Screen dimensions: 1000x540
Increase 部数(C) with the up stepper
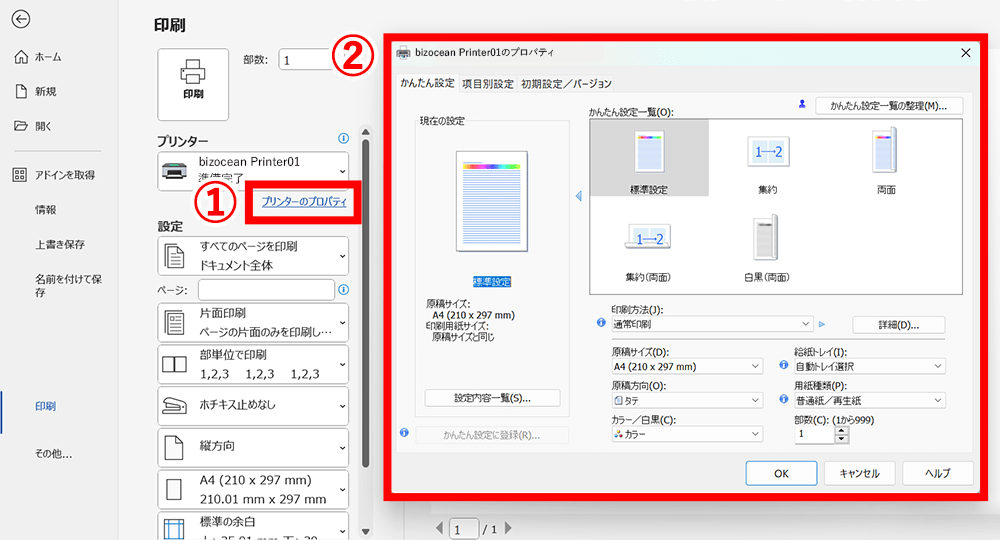[x=842, y=430]
